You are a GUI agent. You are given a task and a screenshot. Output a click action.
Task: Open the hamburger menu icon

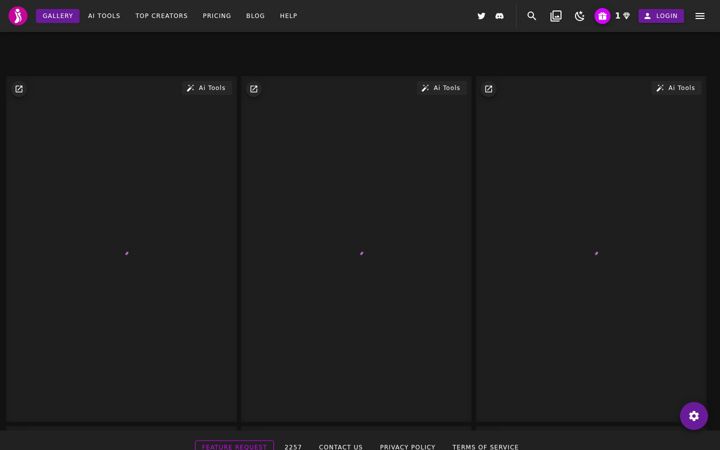point(700,16)
